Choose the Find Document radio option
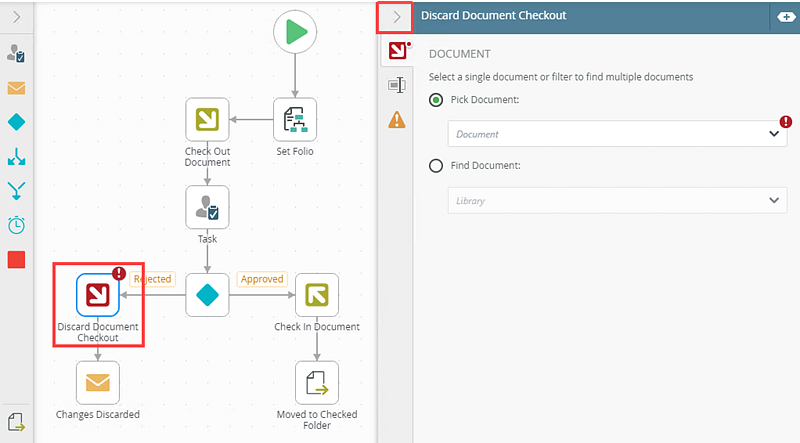 pos(436,166)
